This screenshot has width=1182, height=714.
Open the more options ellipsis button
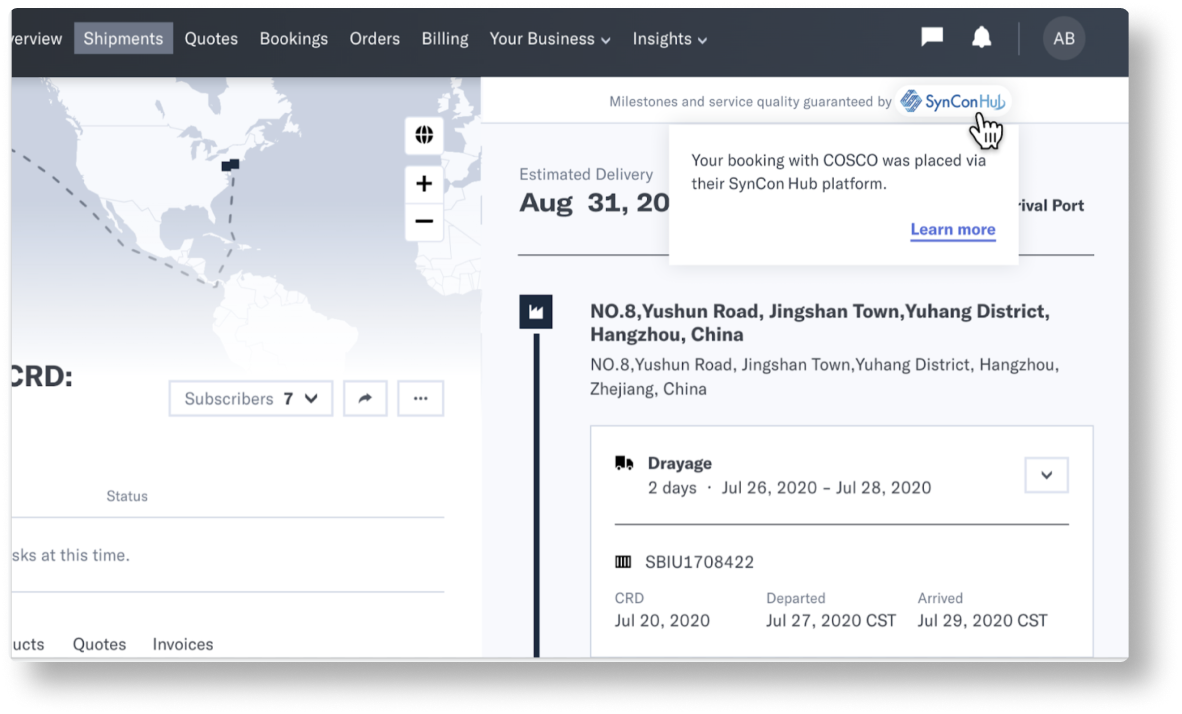point(421,398)
